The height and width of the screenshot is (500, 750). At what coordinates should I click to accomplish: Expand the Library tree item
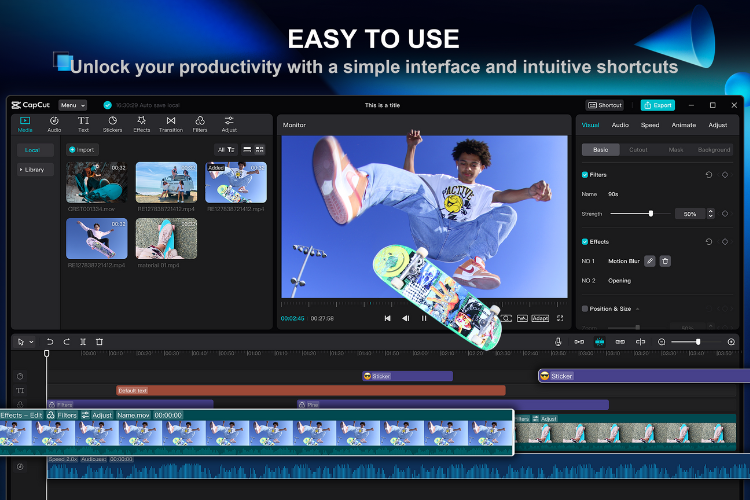[x=33, y=170]
